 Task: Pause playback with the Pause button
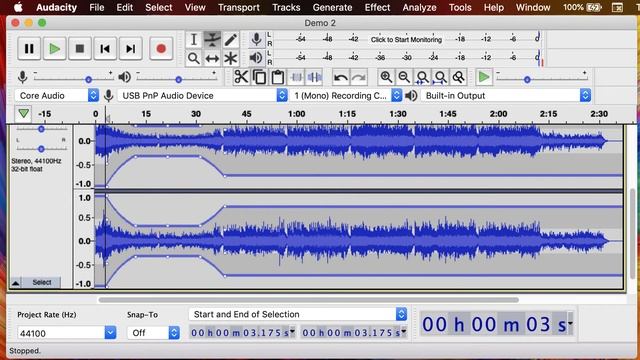coord(29,49)
